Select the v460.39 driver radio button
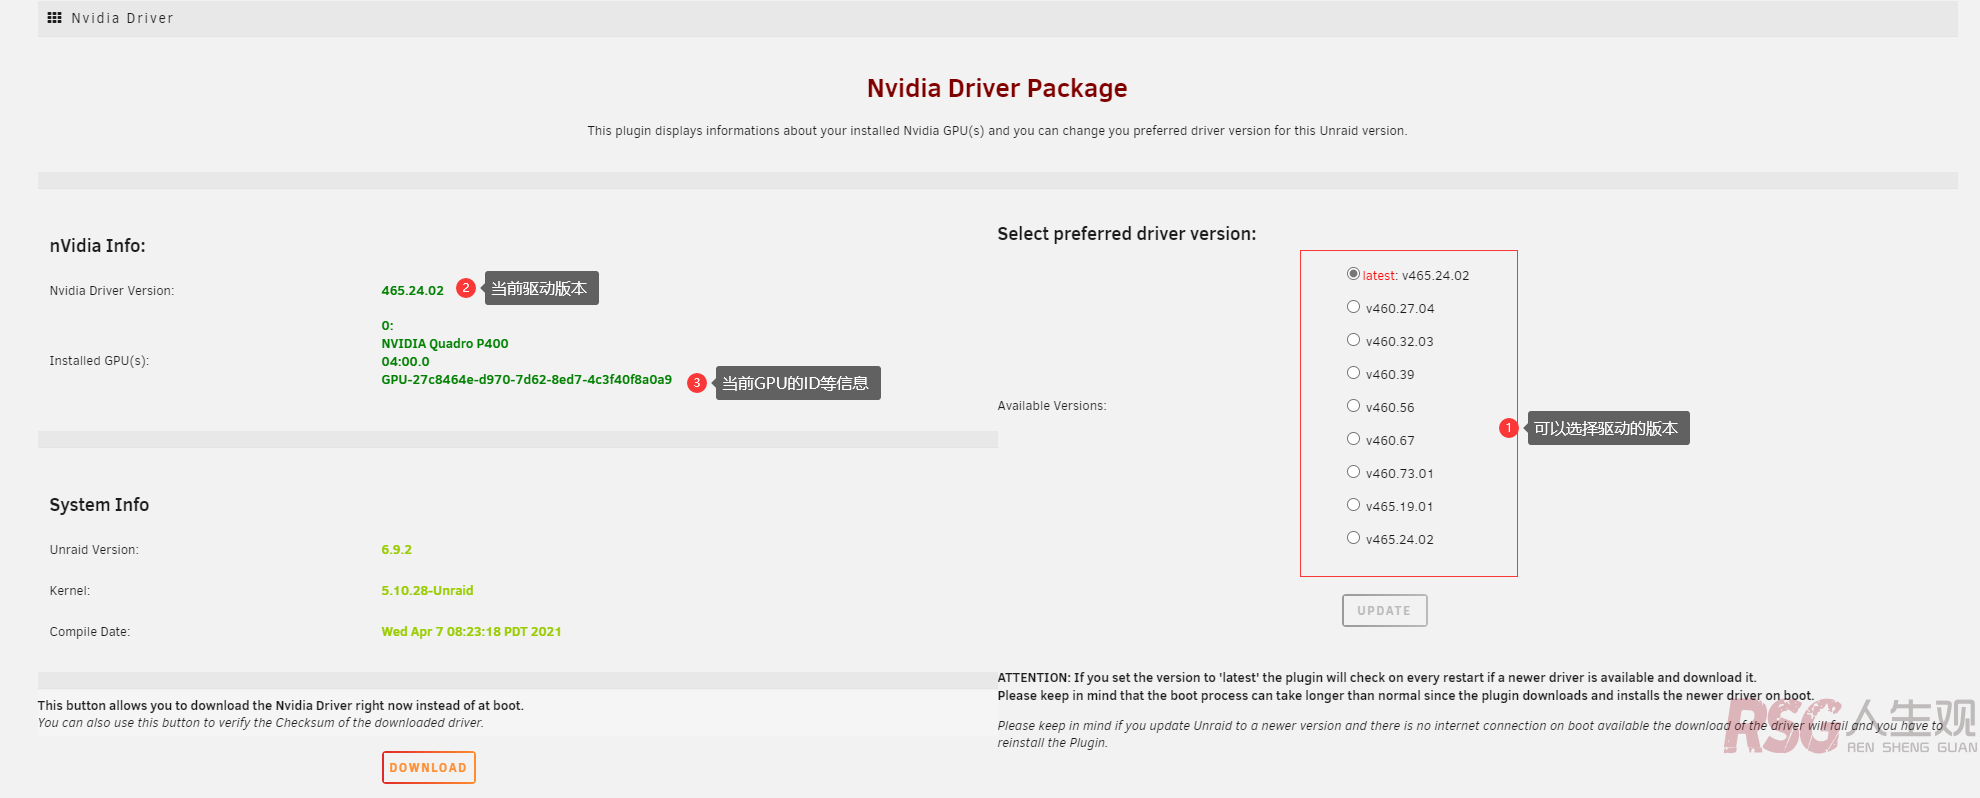Image resolution: width=1980 pixels, height=798 pixels. [1353, 373]
